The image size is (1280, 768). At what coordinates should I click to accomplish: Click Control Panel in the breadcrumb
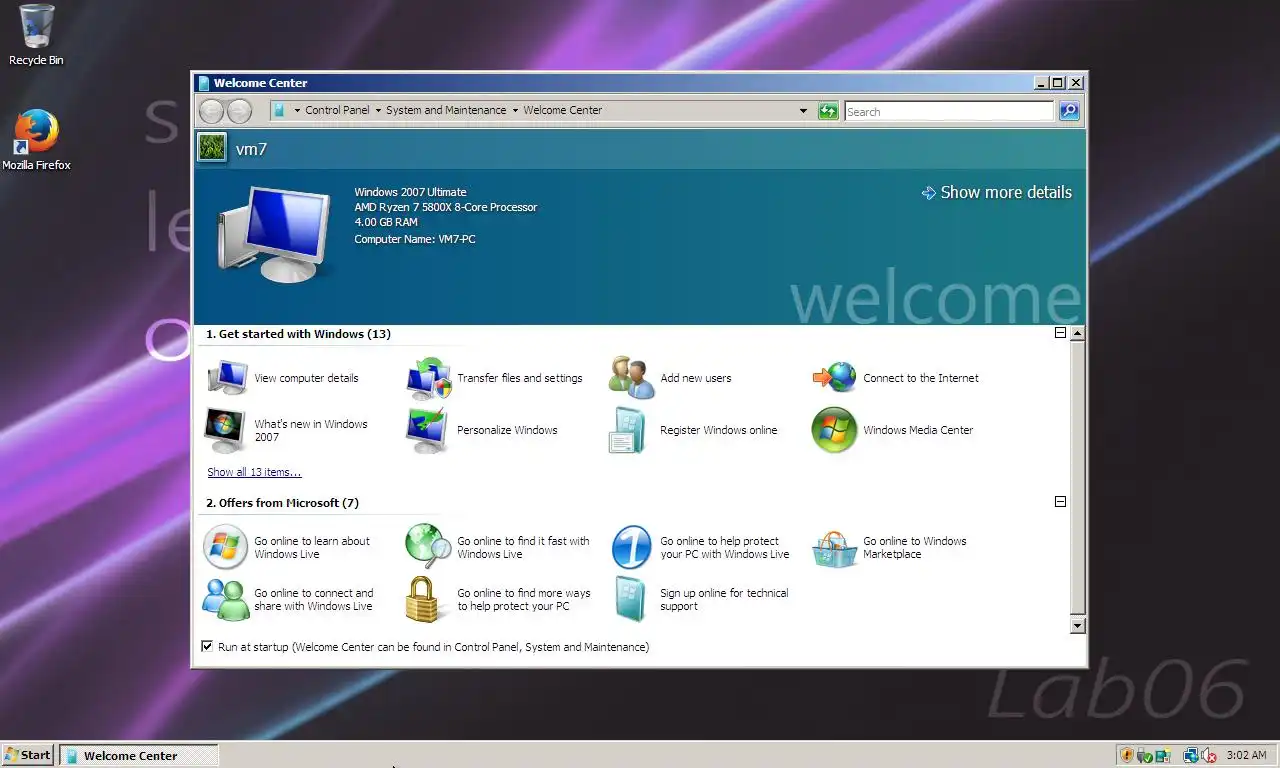tap(337, 110)
